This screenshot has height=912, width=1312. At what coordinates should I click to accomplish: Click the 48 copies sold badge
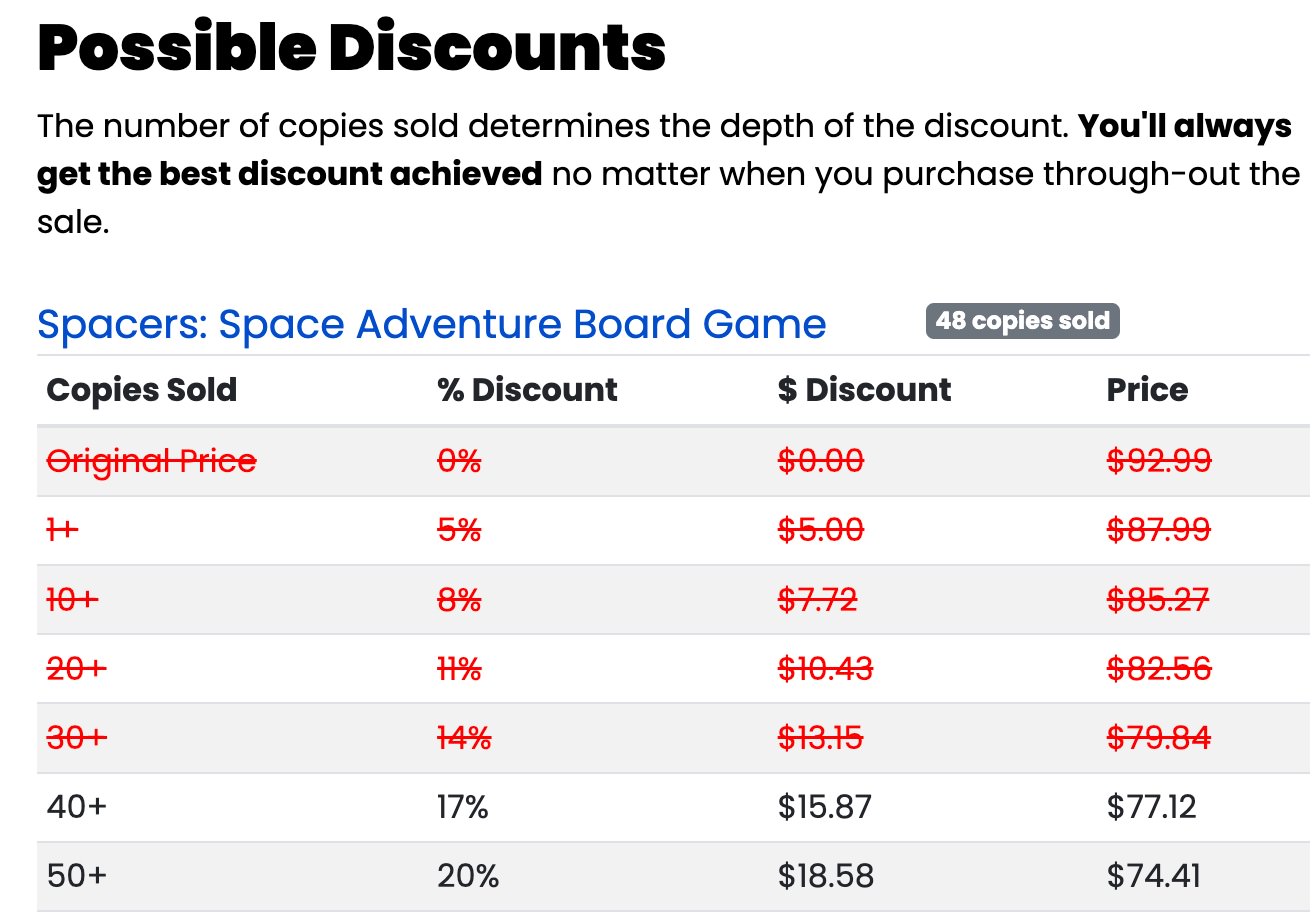coord(1022,321)
